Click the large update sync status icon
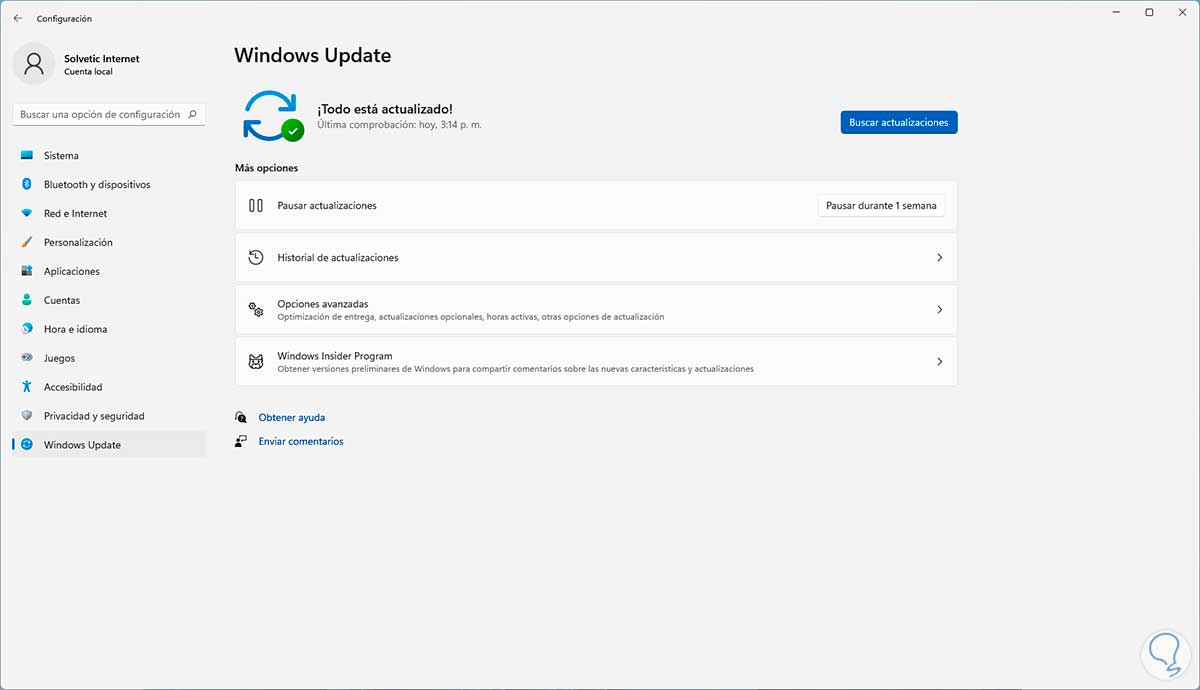The height and width of the screenshot is (690, 1200). point(272,116)
